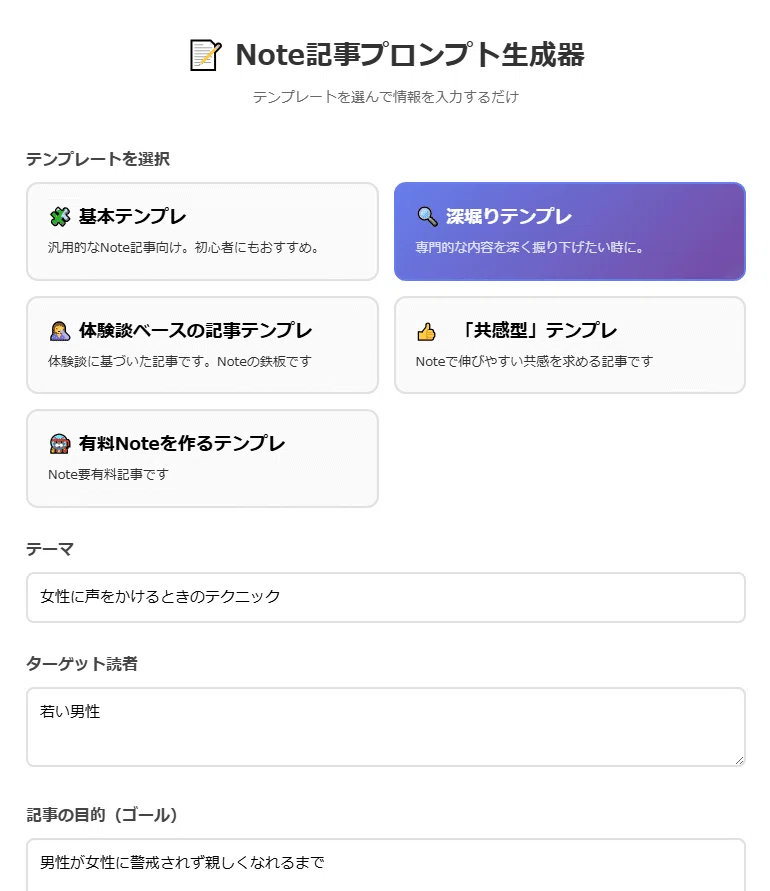Grab the resize handle of ターゲット読者 box
The width and height of the screenshot is (770, 891).
[x=739, y=760]
